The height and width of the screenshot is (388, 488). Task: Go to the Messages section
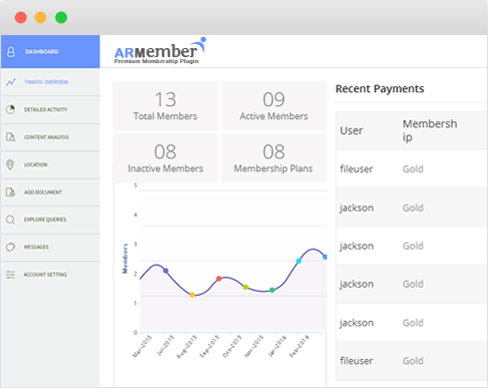tap(50, 247)
